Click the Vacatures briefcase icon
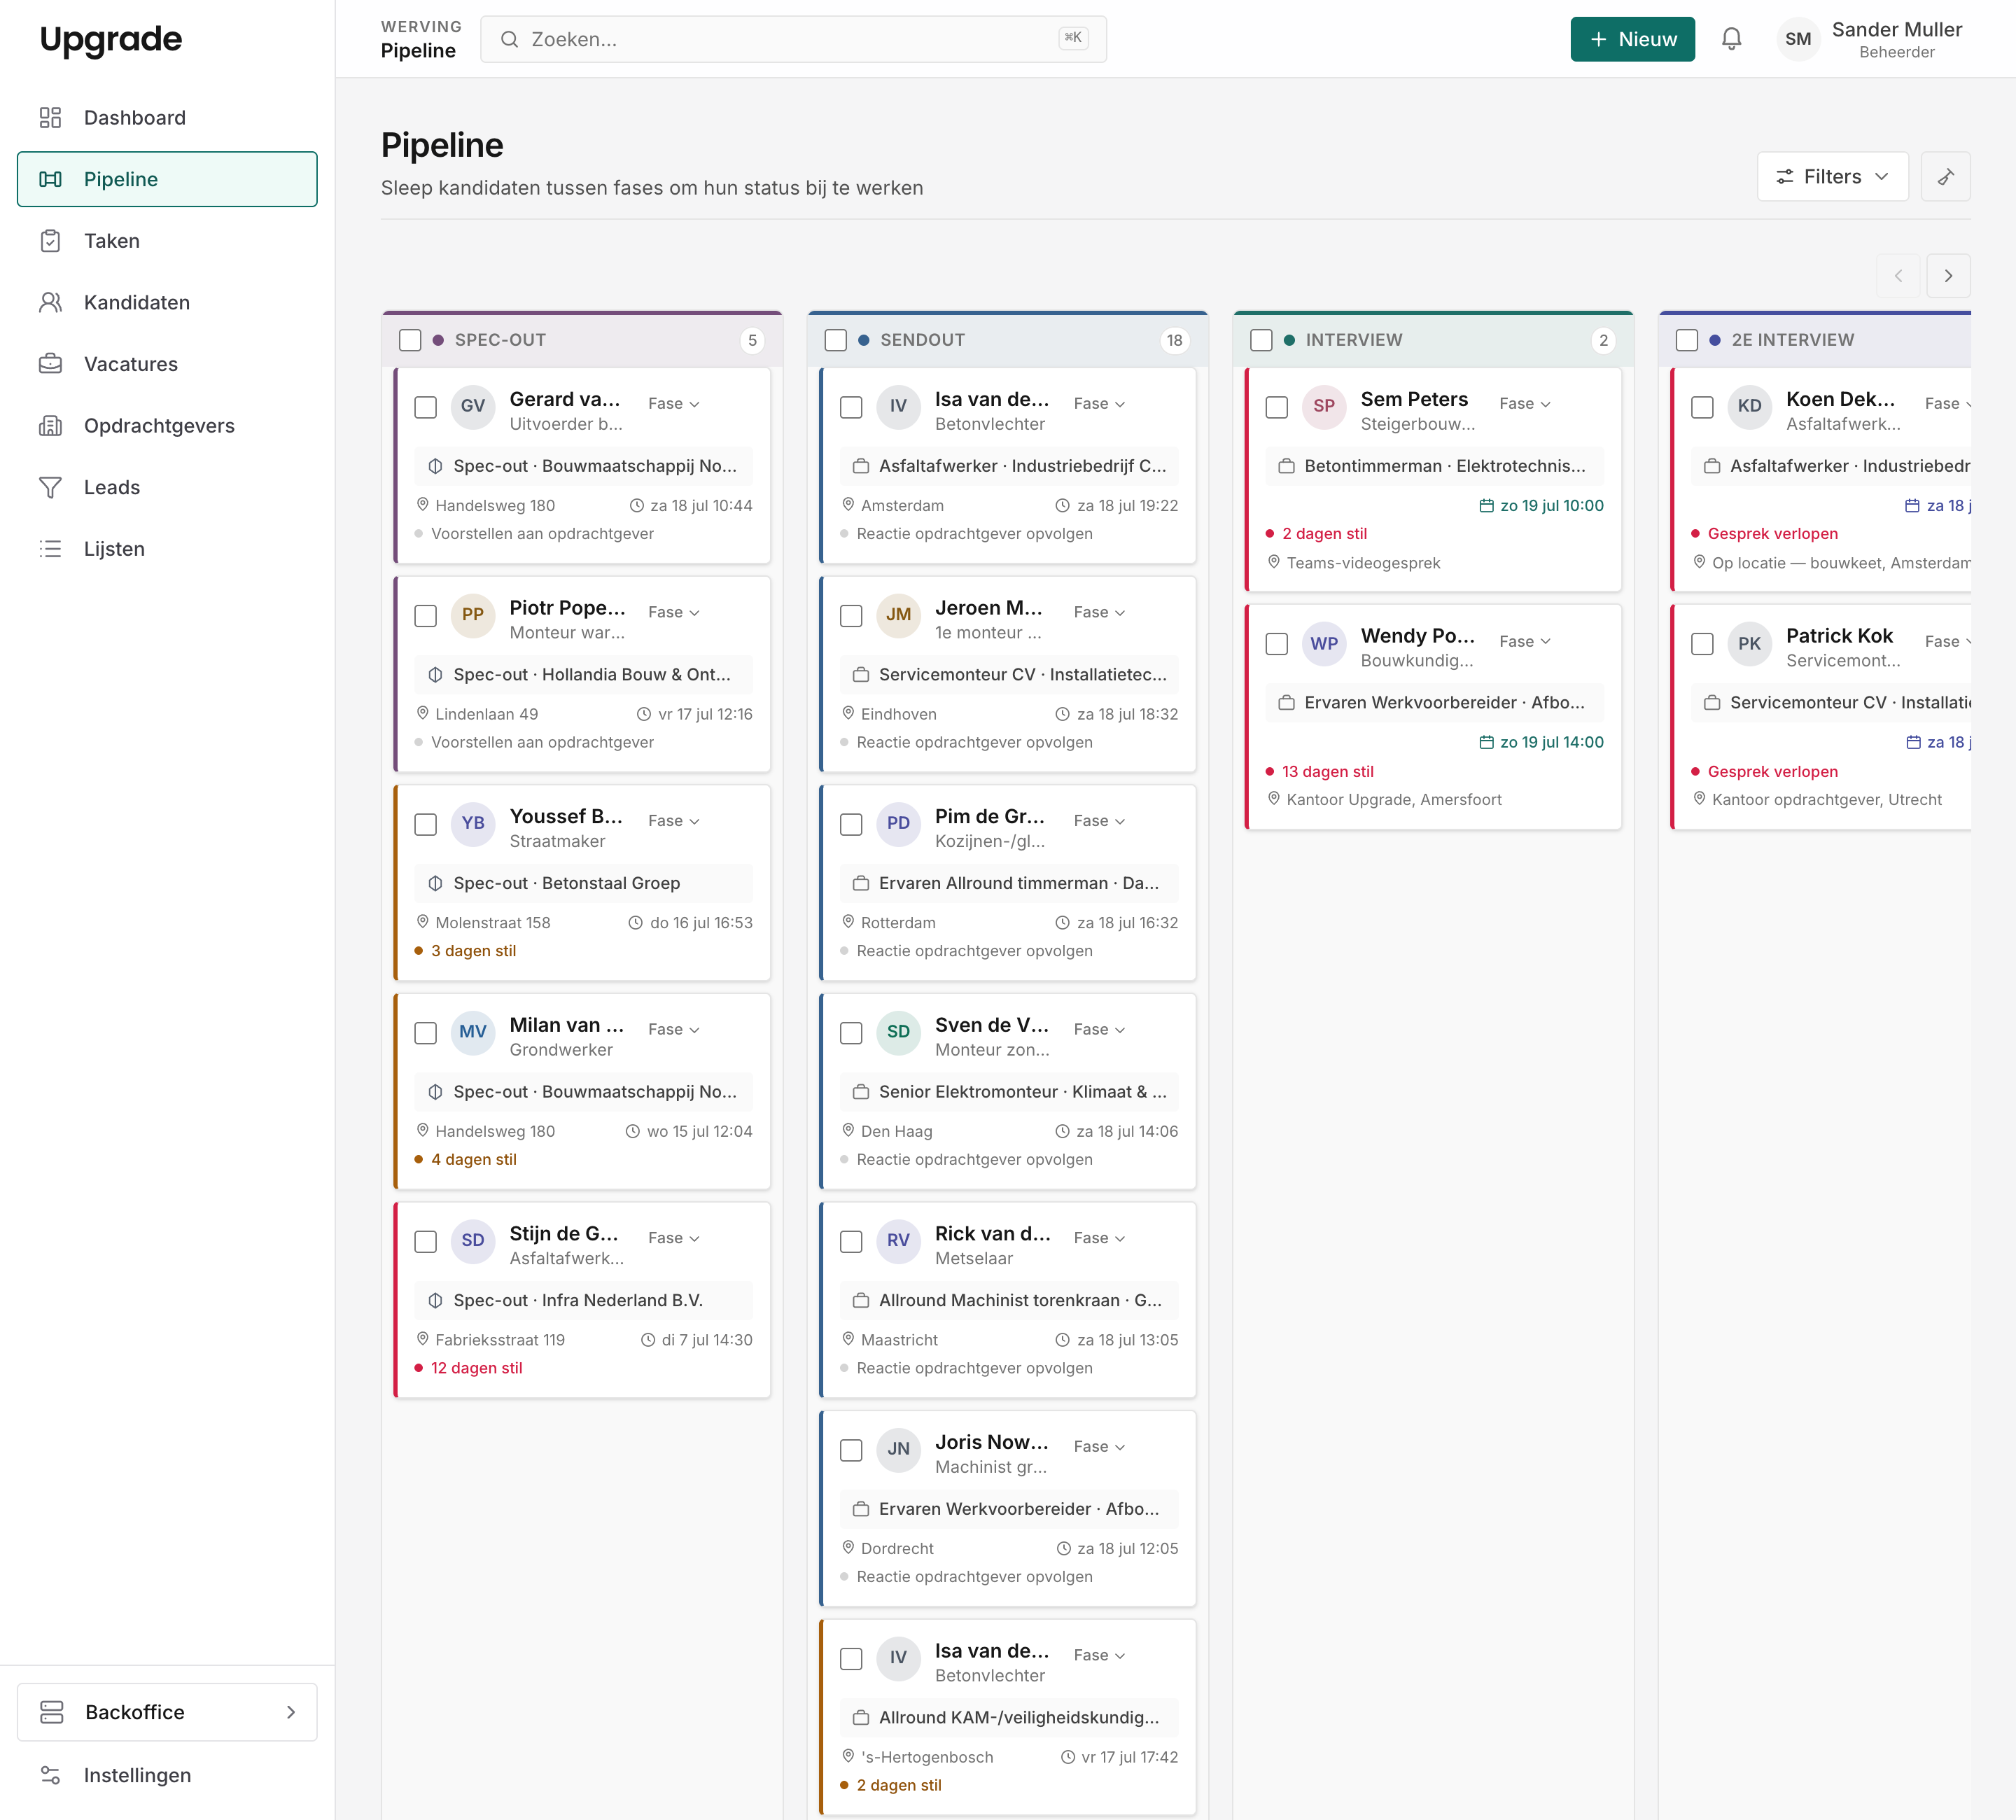Image resolution: width=2016 pixels, height=1820 pixels. click(x=50, y=364)
